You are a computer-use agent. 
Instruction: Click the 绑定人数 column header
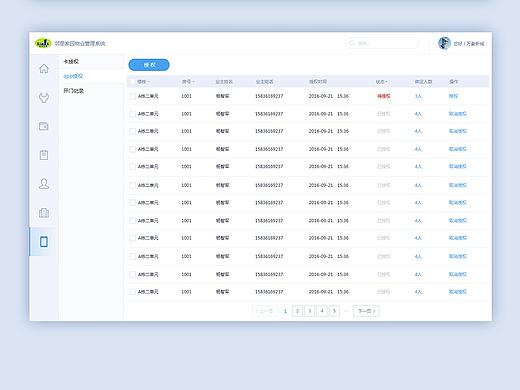423,82
